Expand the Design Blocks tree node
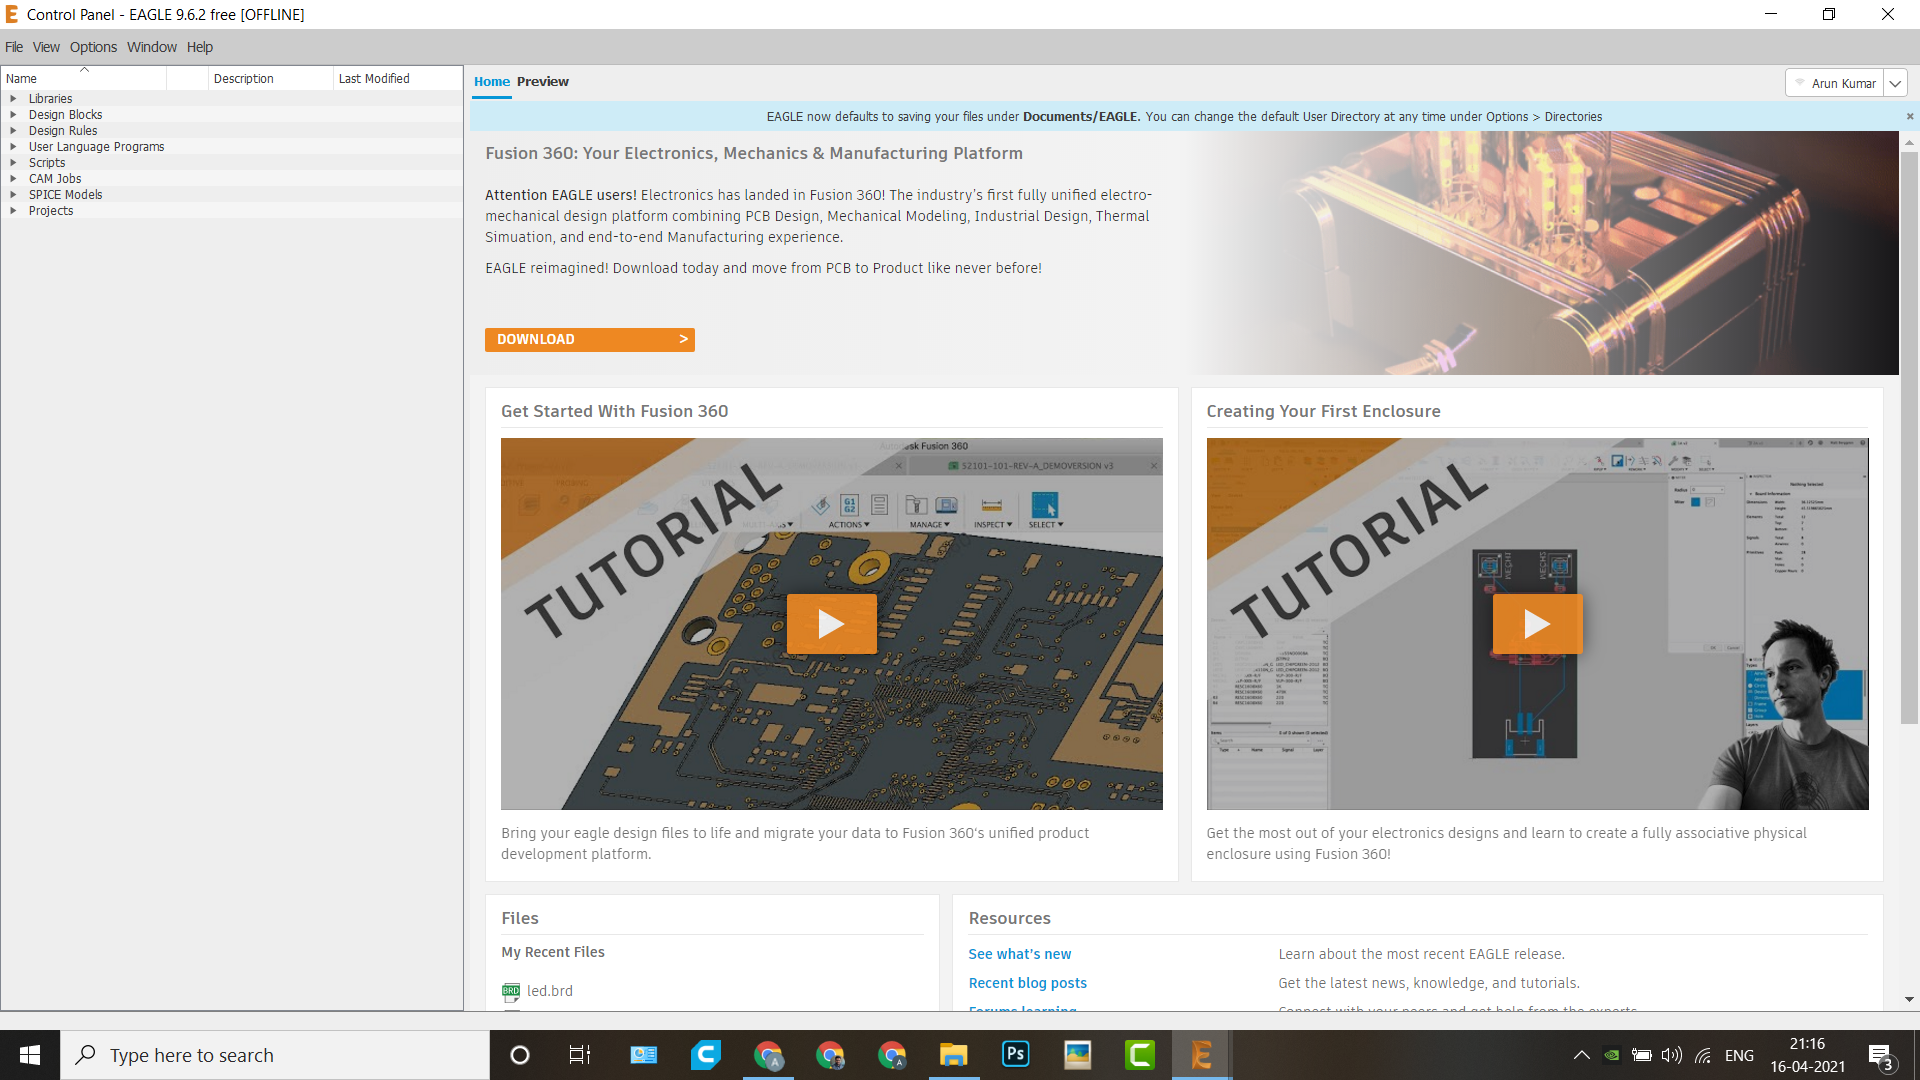 pos(13,115)
